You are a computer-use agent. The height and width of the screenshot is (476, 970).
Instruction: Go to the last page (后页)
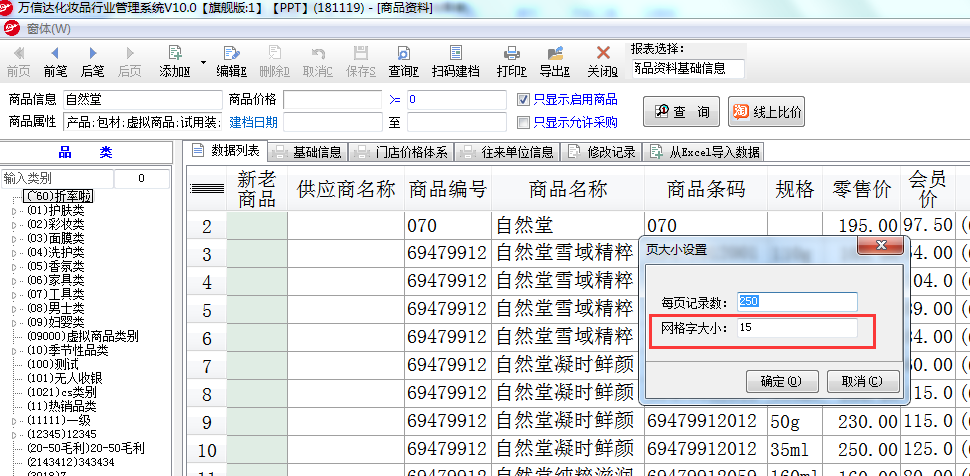coord(130,62)
